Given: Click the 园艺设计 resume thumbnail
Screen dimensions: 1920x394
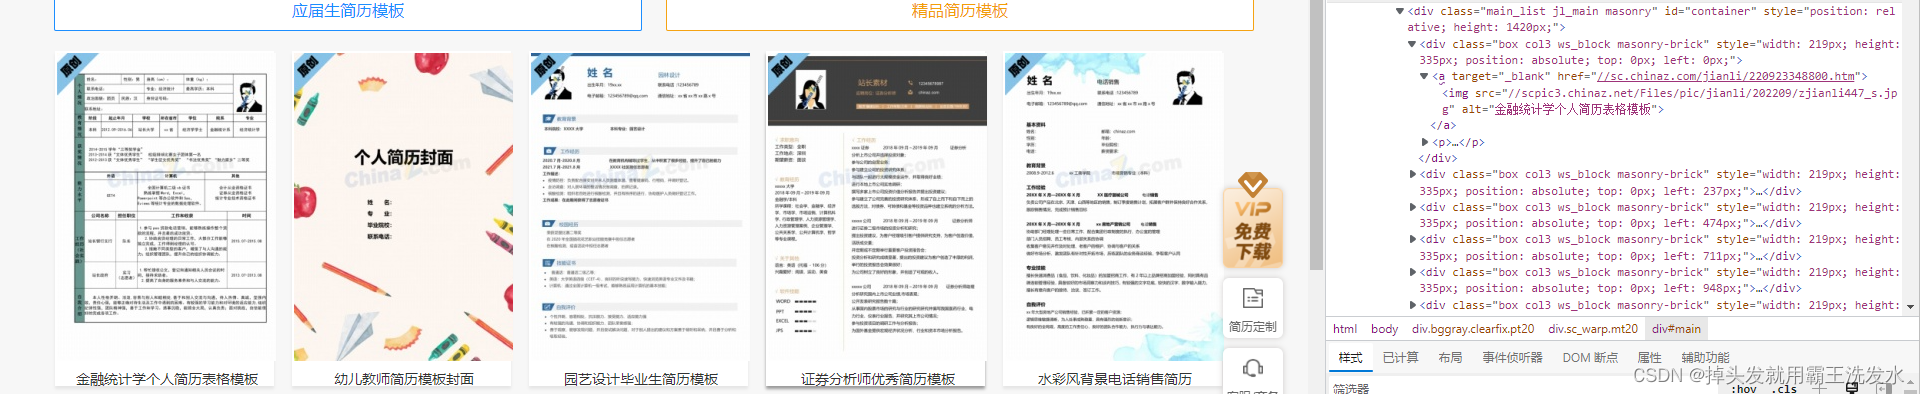Looking at the screenshot, I should (639, 207).
